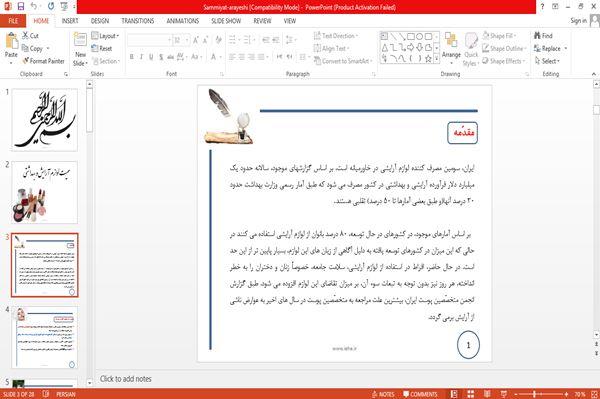Switch to REVIEW tab
The width and height of the screenshot is (600, 399).
262,21
